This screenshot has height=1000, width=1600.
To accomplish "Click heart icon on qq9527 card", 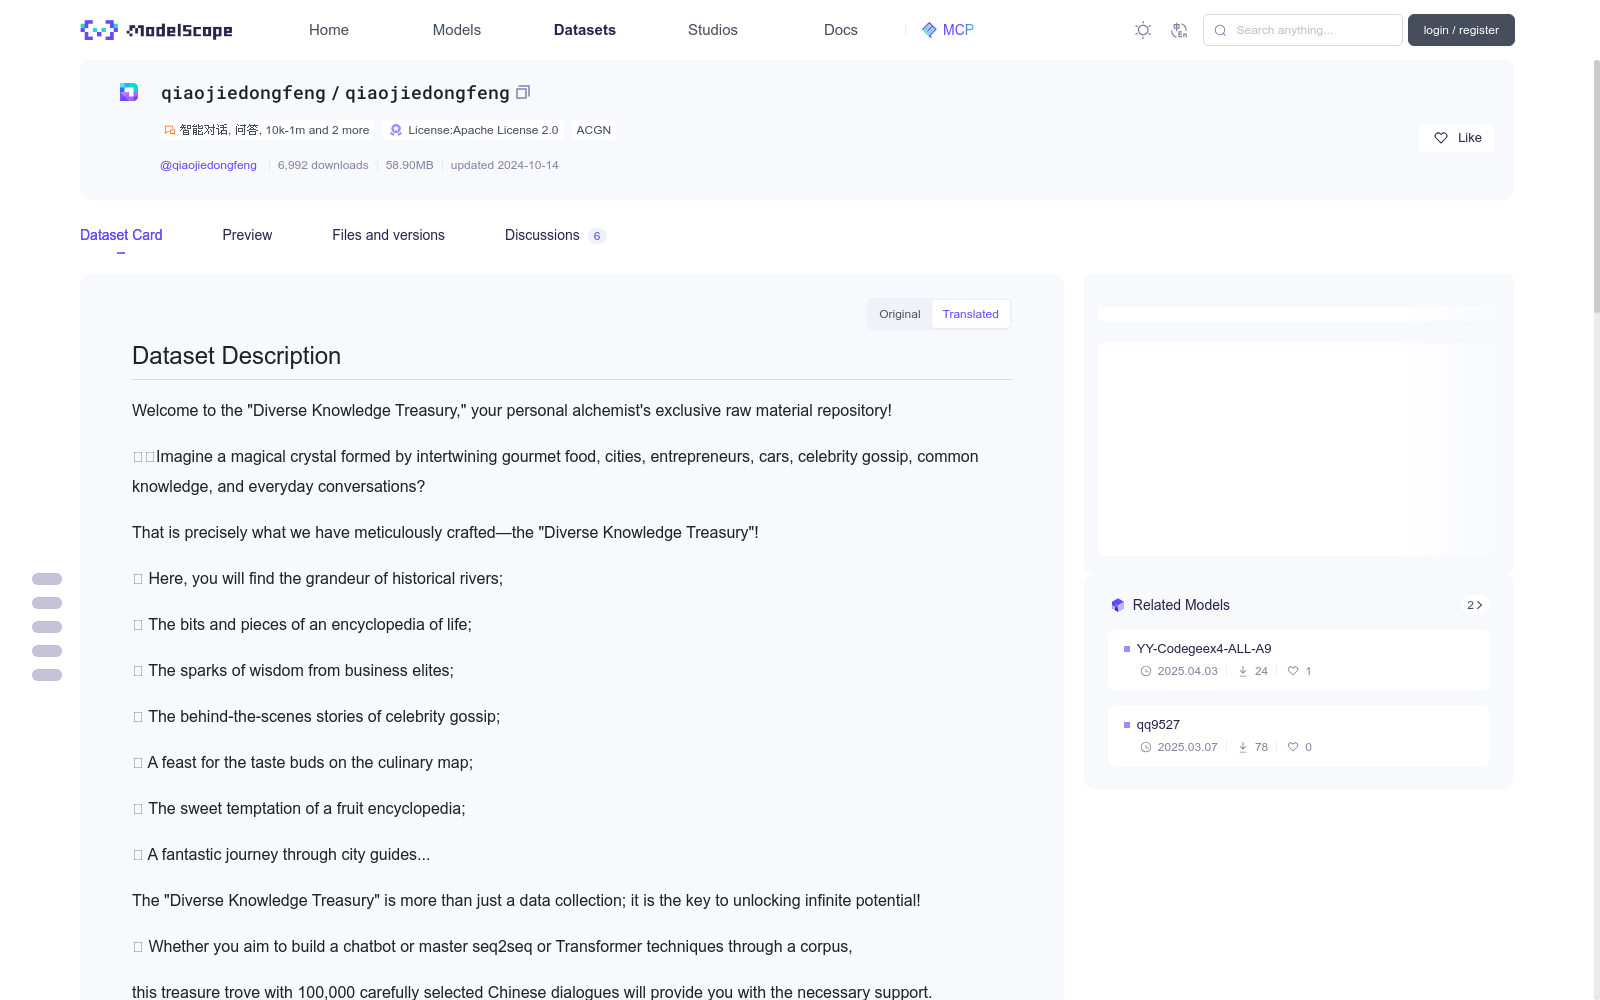I will click(x=1293, y=747).
